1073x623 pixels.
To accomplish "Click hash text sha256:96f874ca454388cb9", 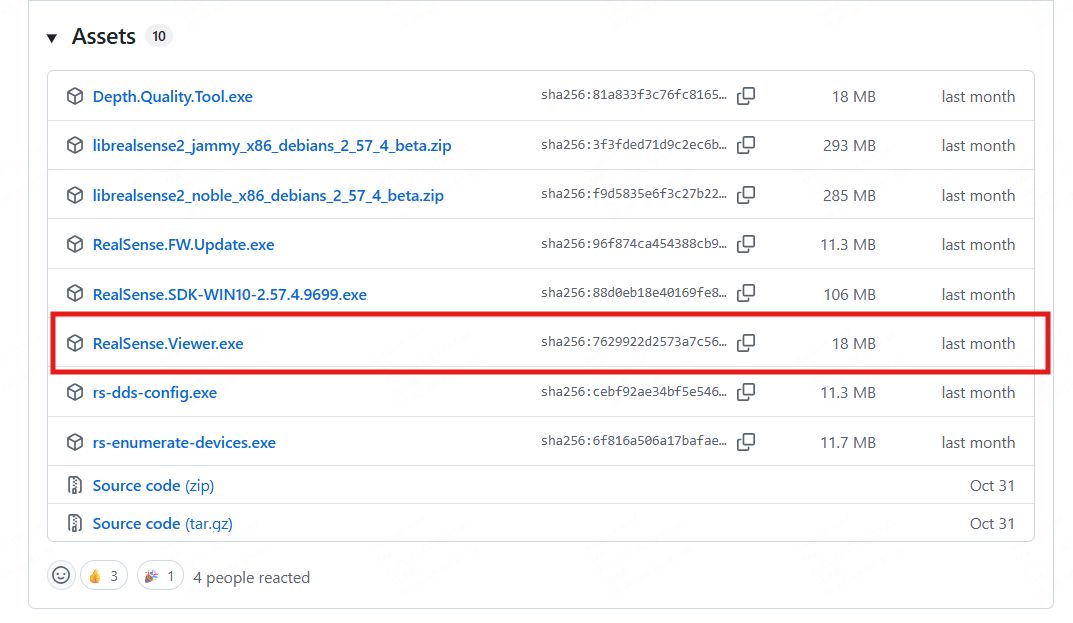I will [634, 244].
